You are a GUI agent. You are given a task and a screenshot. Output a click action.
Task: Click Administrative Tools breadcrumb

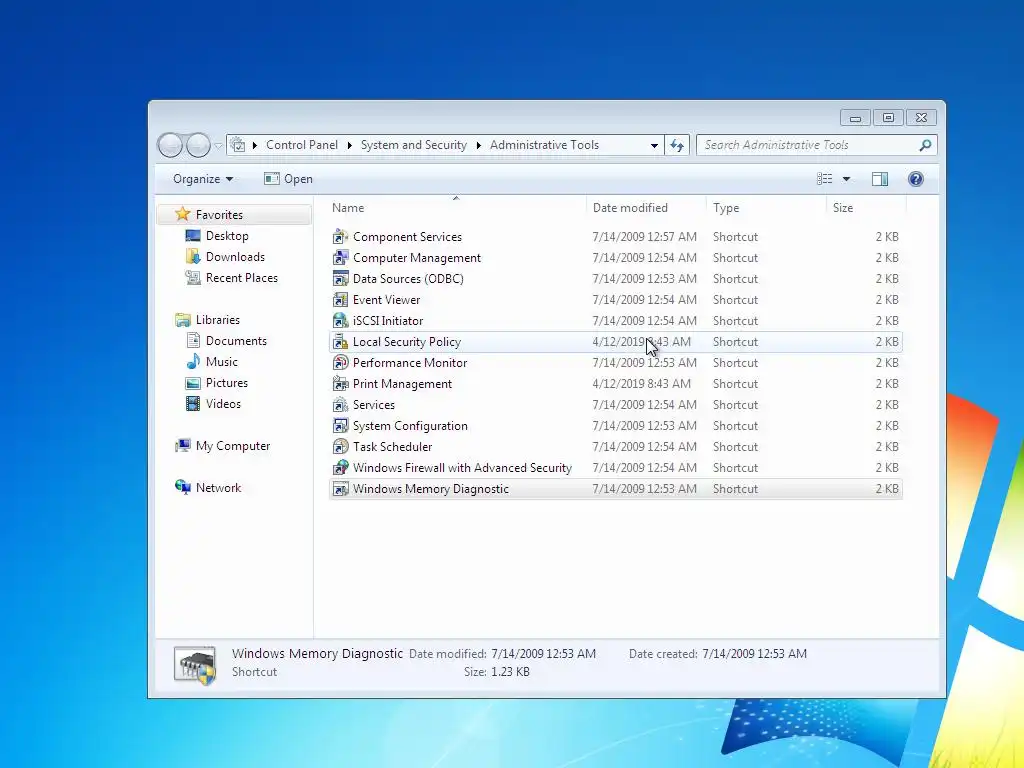pyautogui.click(x=544, y=145)
